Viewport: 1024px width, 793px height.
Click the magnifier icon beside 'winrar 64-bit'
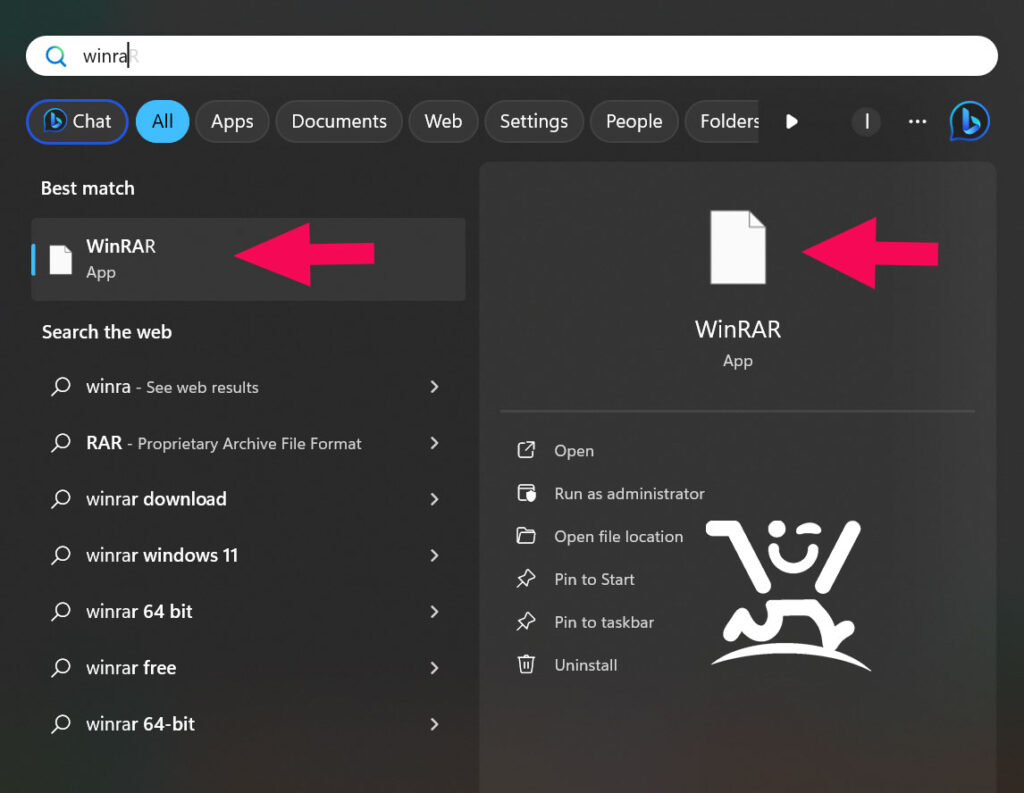pos(61,724)
